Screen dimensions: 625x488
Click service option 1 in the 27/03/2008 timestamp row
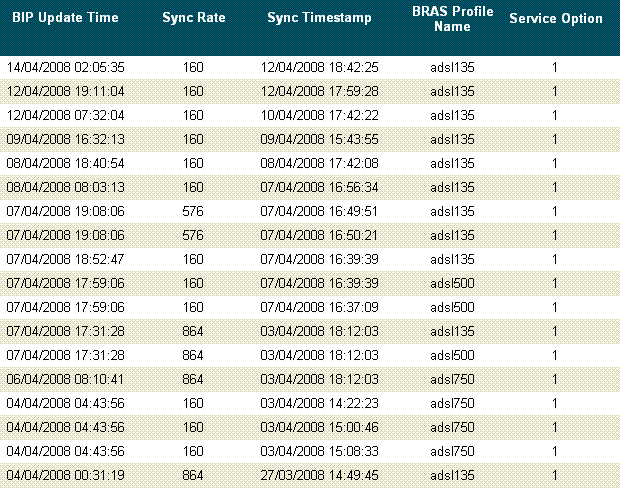coord(554,475)
